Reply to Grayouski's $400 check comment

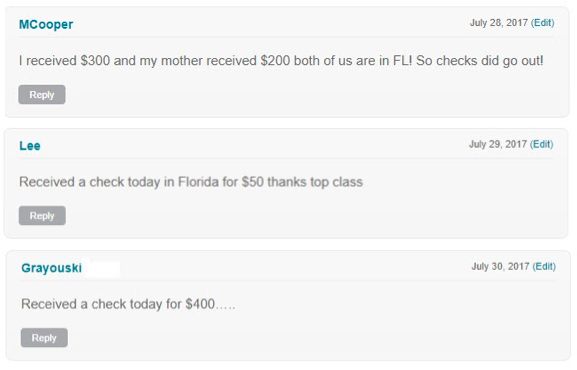pos(44,338)
